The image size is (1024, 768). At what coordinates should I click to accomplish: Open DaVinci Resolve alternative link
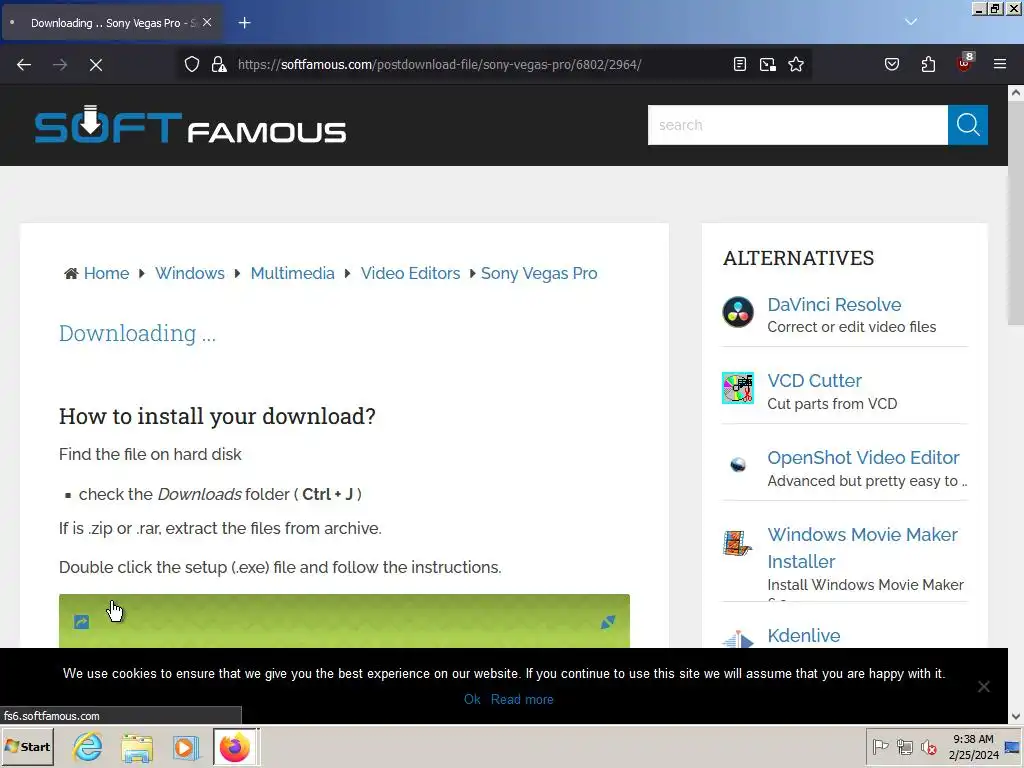[x=834, y=304]
